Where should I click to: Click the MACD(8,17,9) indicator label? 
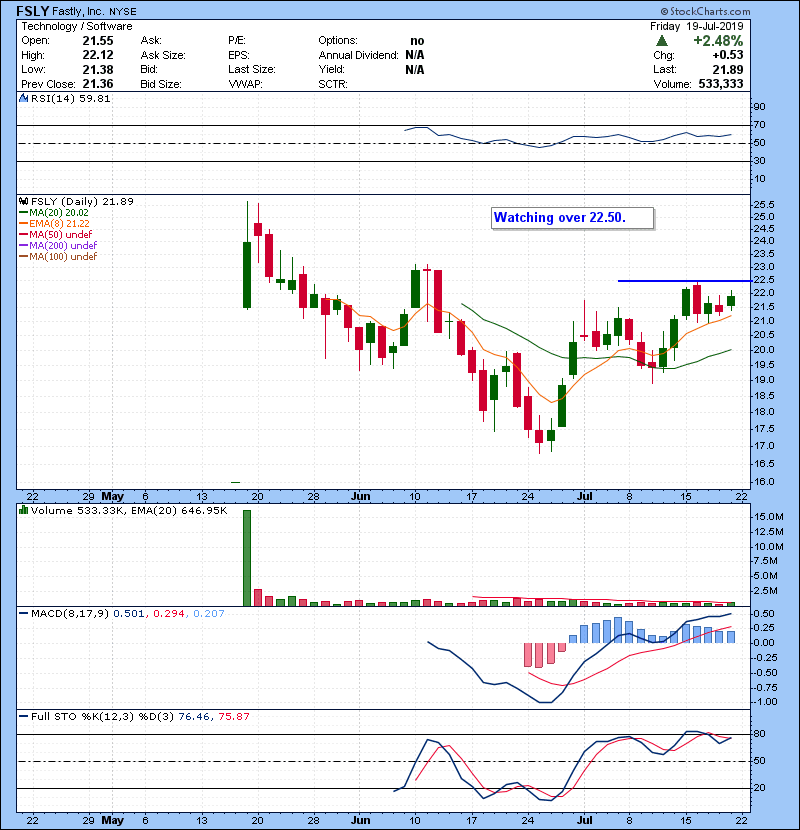(x=70, y=614)
